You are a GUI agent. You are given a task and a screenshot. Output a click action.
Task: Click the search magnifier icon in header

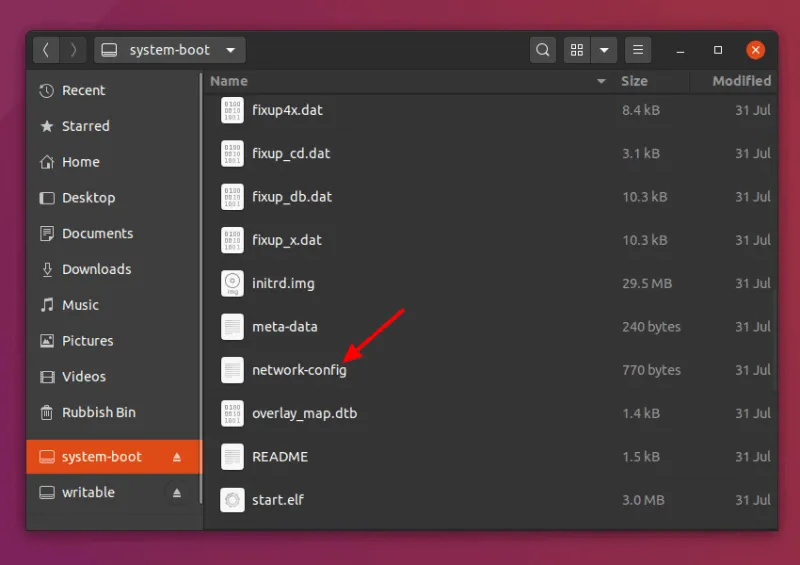tap(542, 50)
